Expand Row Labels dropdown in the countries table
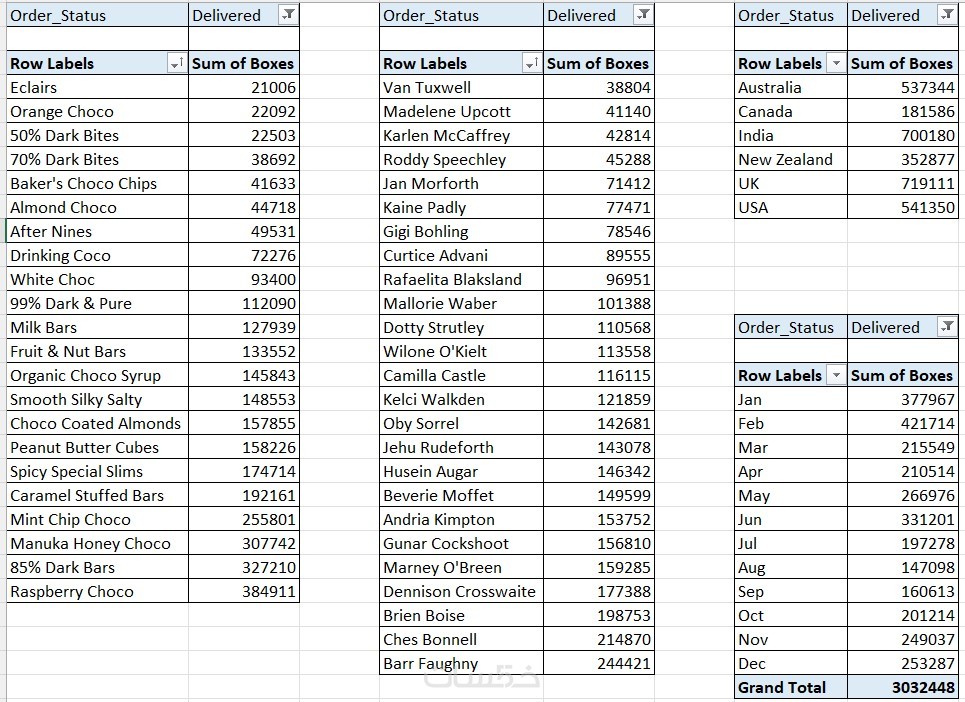The height and width of the screenshot is (702, 965). pos(836,63)
